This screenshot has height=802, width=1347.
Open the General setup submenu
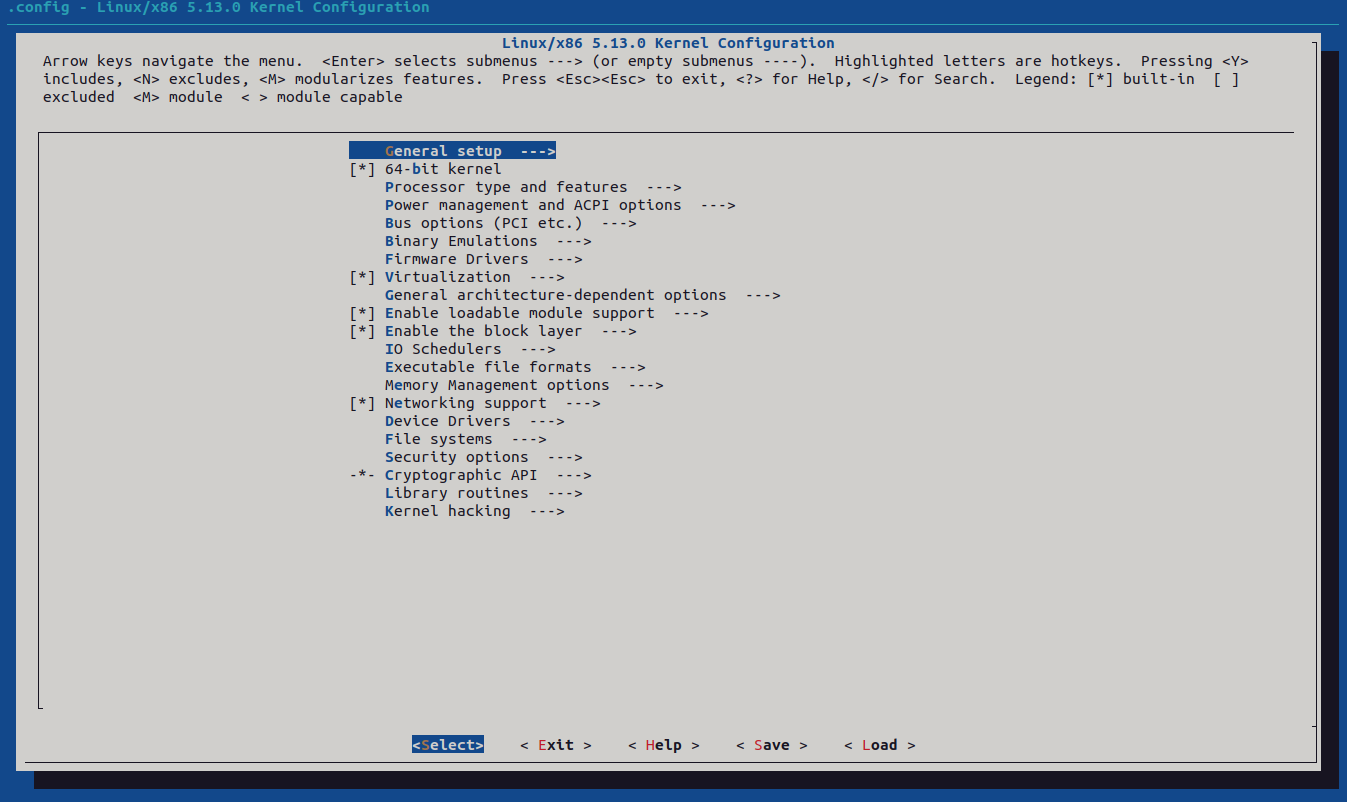[x=452, y=151]
